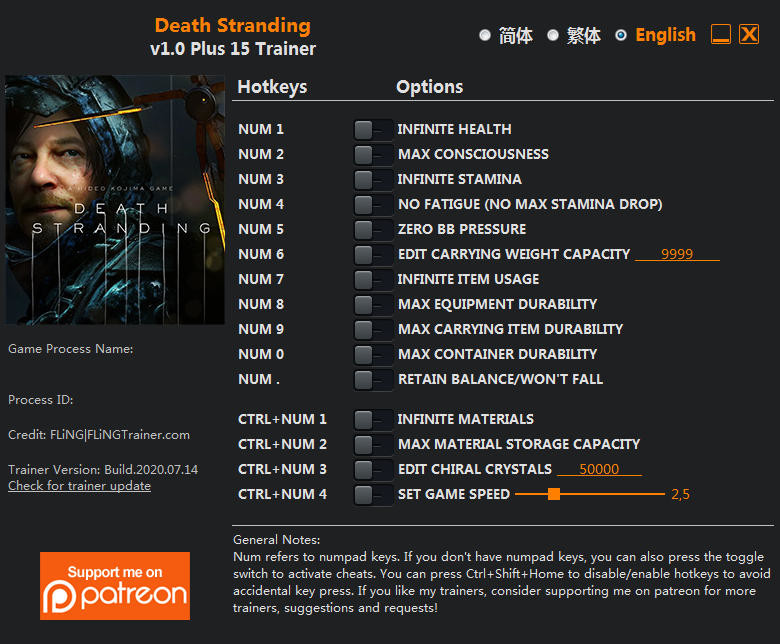Image resolution: width=780 pixels, height=644 pixels.
Task: Open the Check for trainer update link
Action: (80, 486)
